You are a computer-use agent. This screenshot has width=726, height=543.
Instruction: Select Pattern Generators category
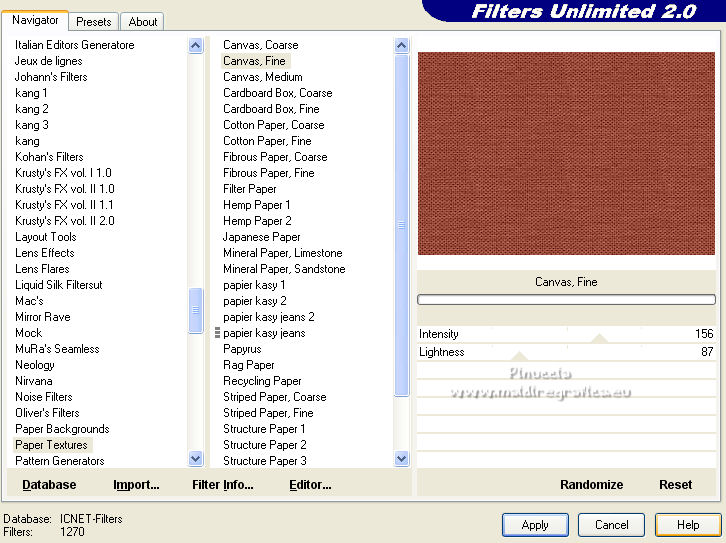click(x=60, y=461)
